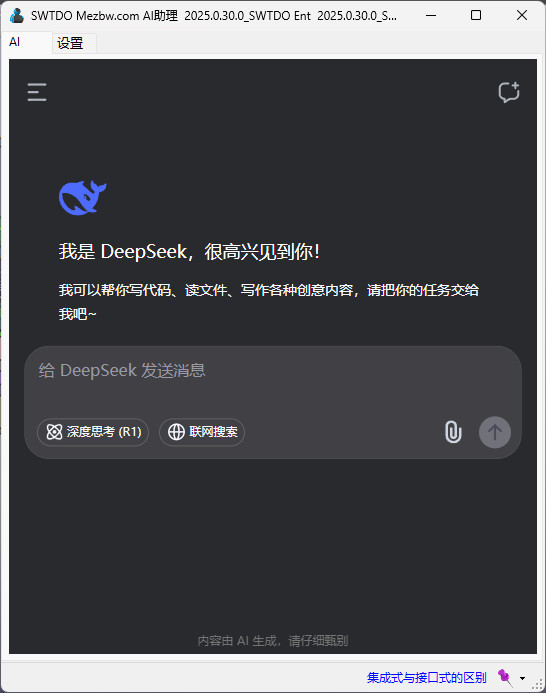The width and height of the screenshot is (546, 693).
Task: Click the purple pushpin icon
Action: point(505,677)
